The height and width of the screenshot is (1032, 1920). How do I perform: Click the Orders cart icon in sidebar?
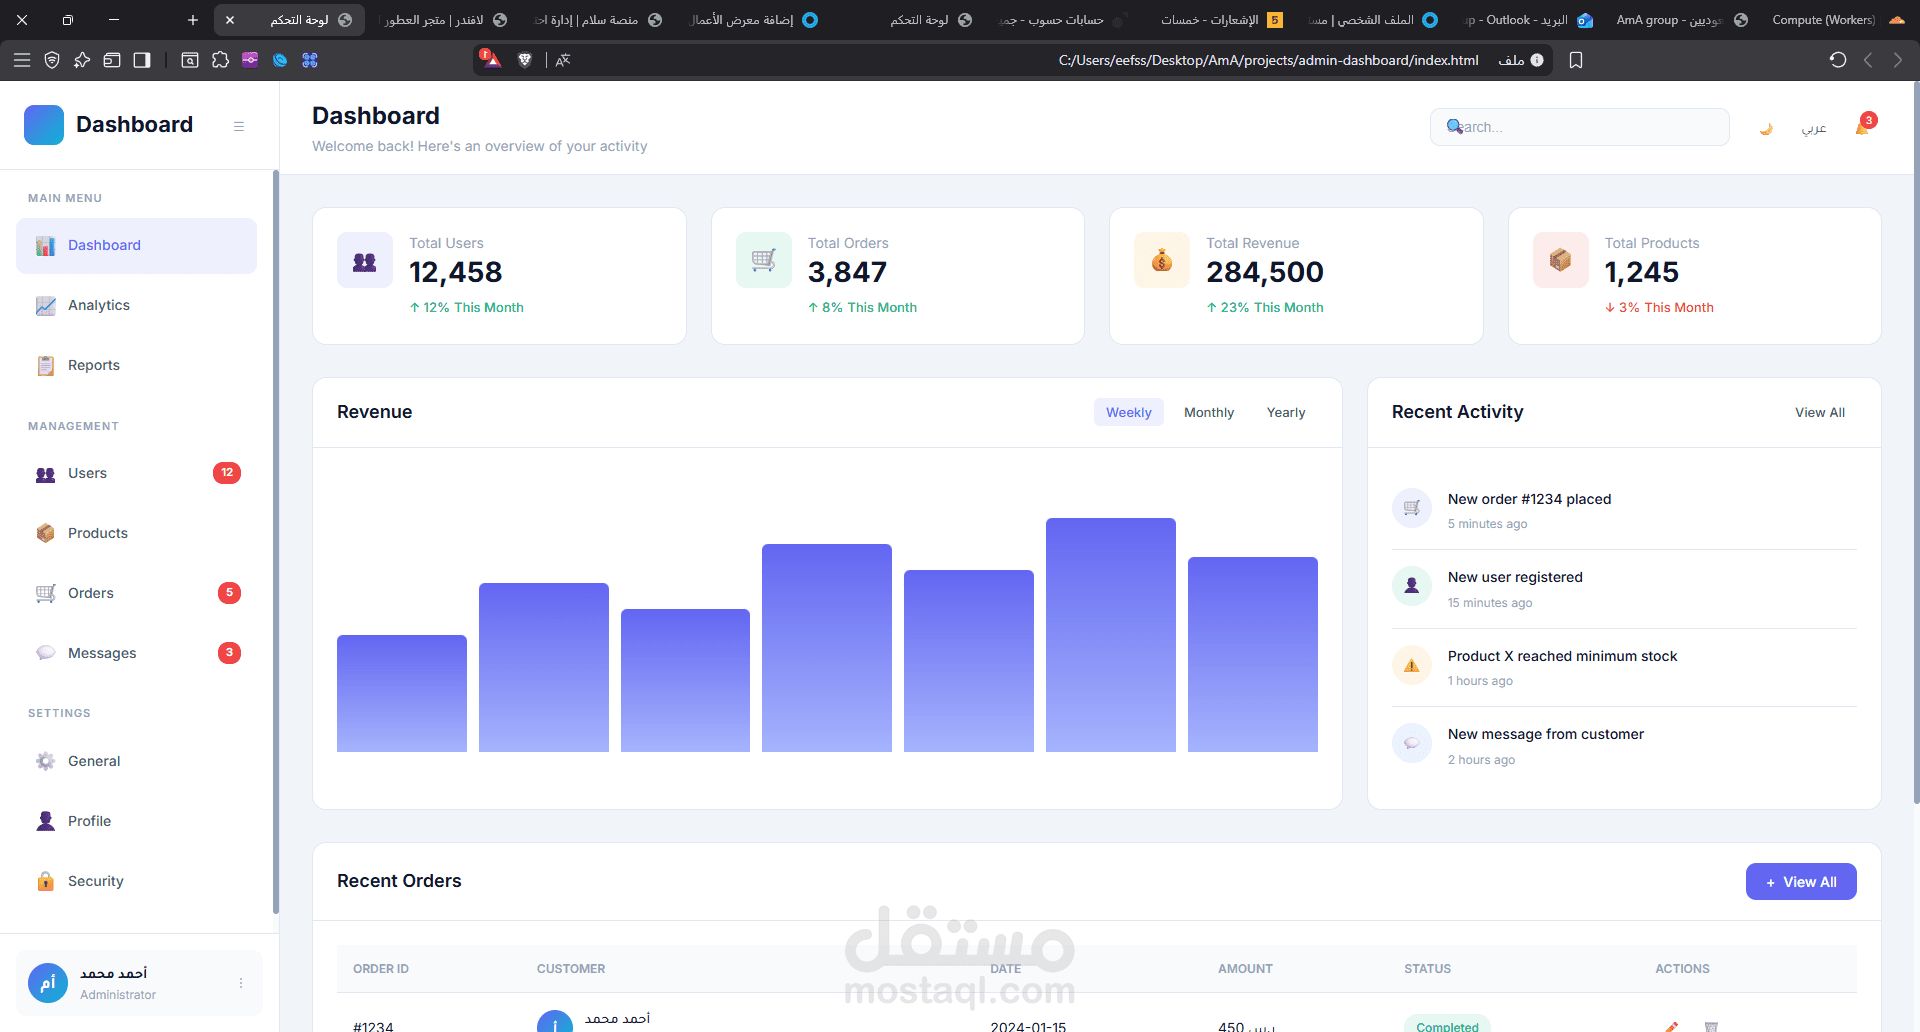[x=46, y=594]
